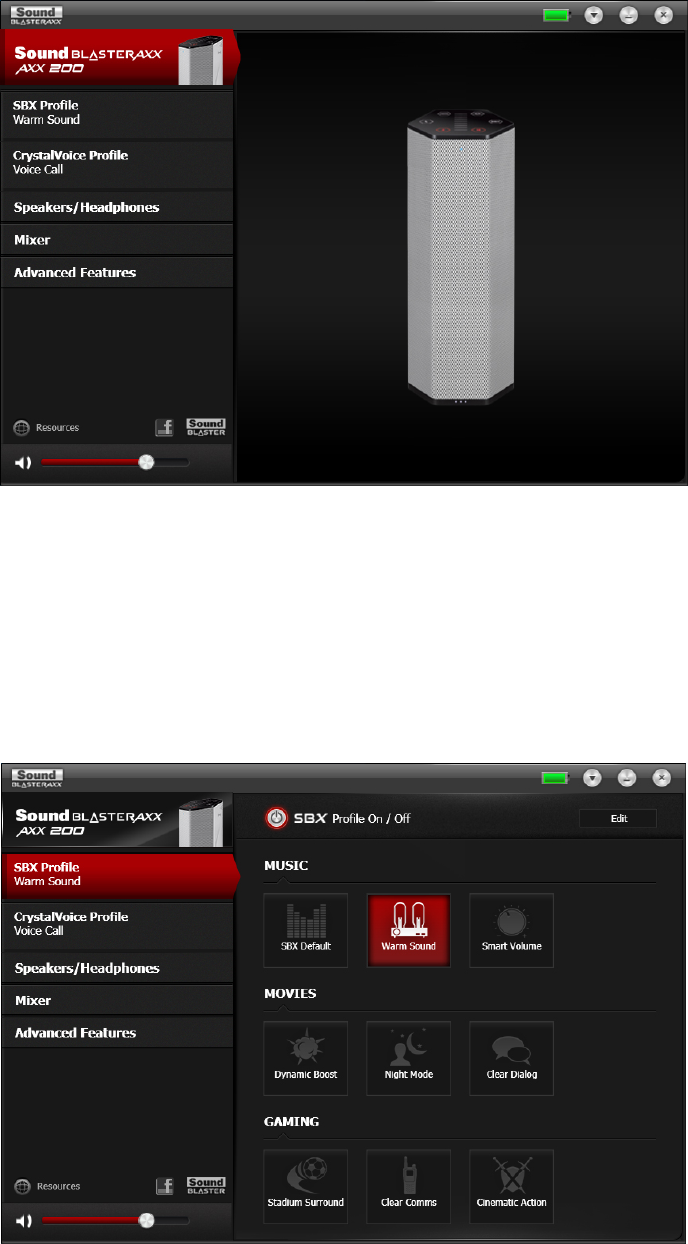This screenshot has width=688, height=1244.
Task: Open Facebook icon in upper window
Action: point(164,428)
